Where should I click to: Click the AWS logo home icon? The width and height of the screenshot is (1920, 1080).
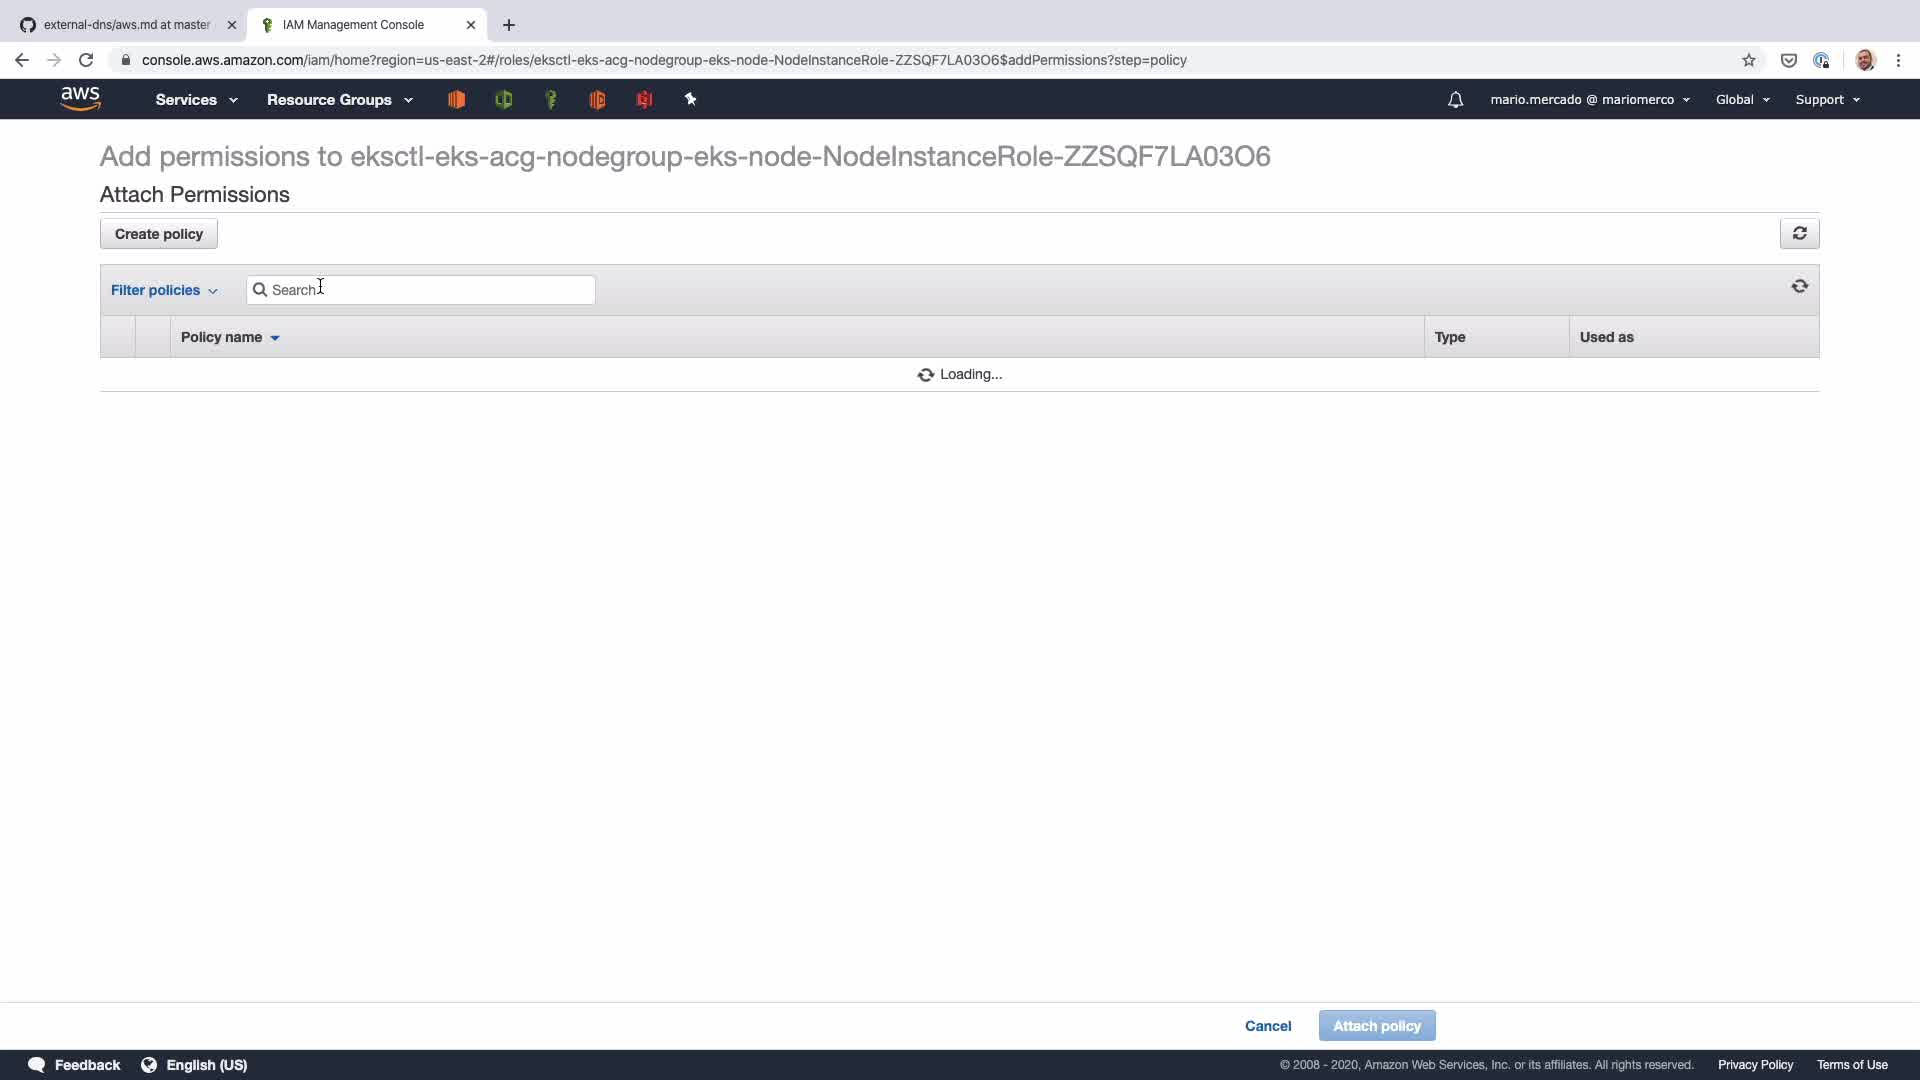pyautogui.click(x=80, y=98)
